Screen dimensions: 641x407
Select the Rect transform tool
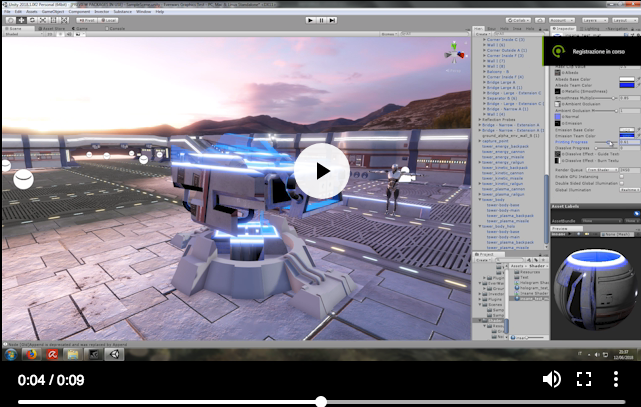click(54, 20)
